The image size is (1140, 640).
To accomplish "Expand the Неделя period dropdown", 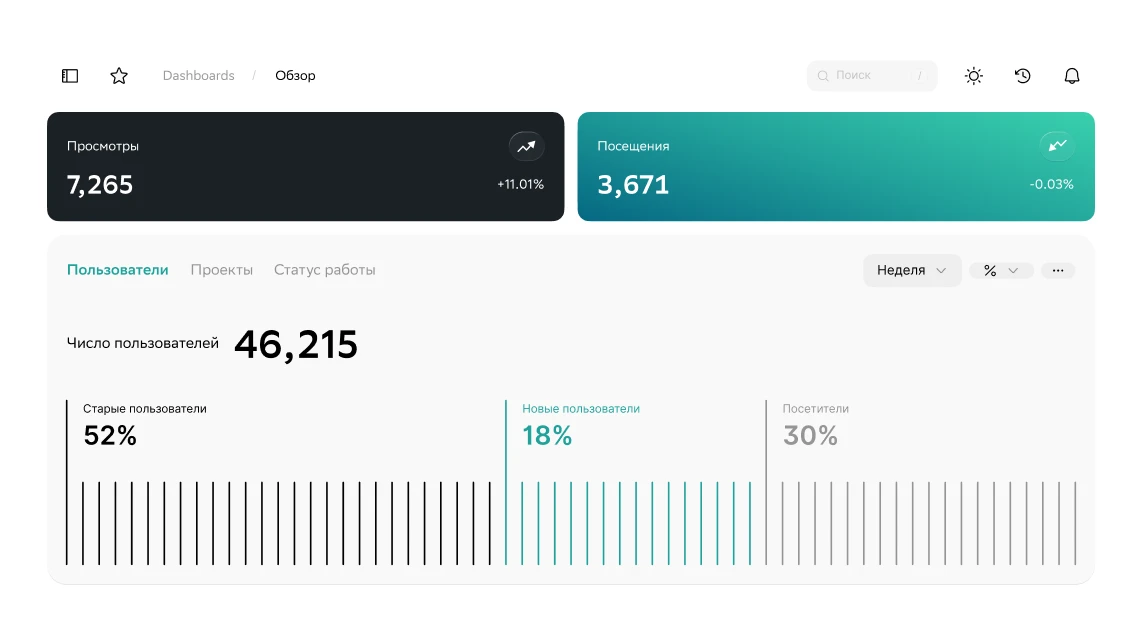I will tap(912, 271).
